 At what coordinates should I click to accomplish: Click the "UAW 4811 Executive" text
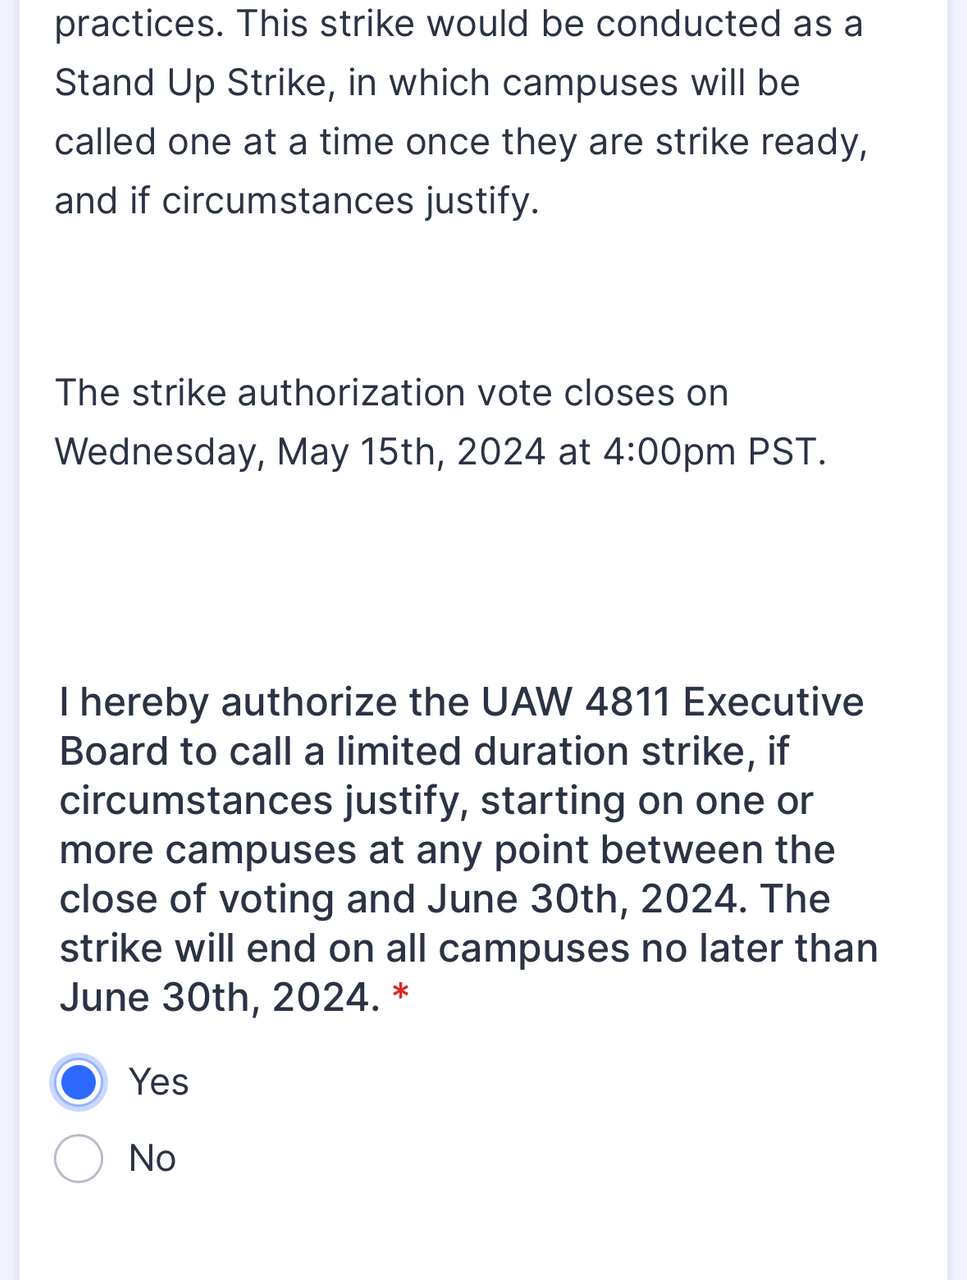coord(672,702)
